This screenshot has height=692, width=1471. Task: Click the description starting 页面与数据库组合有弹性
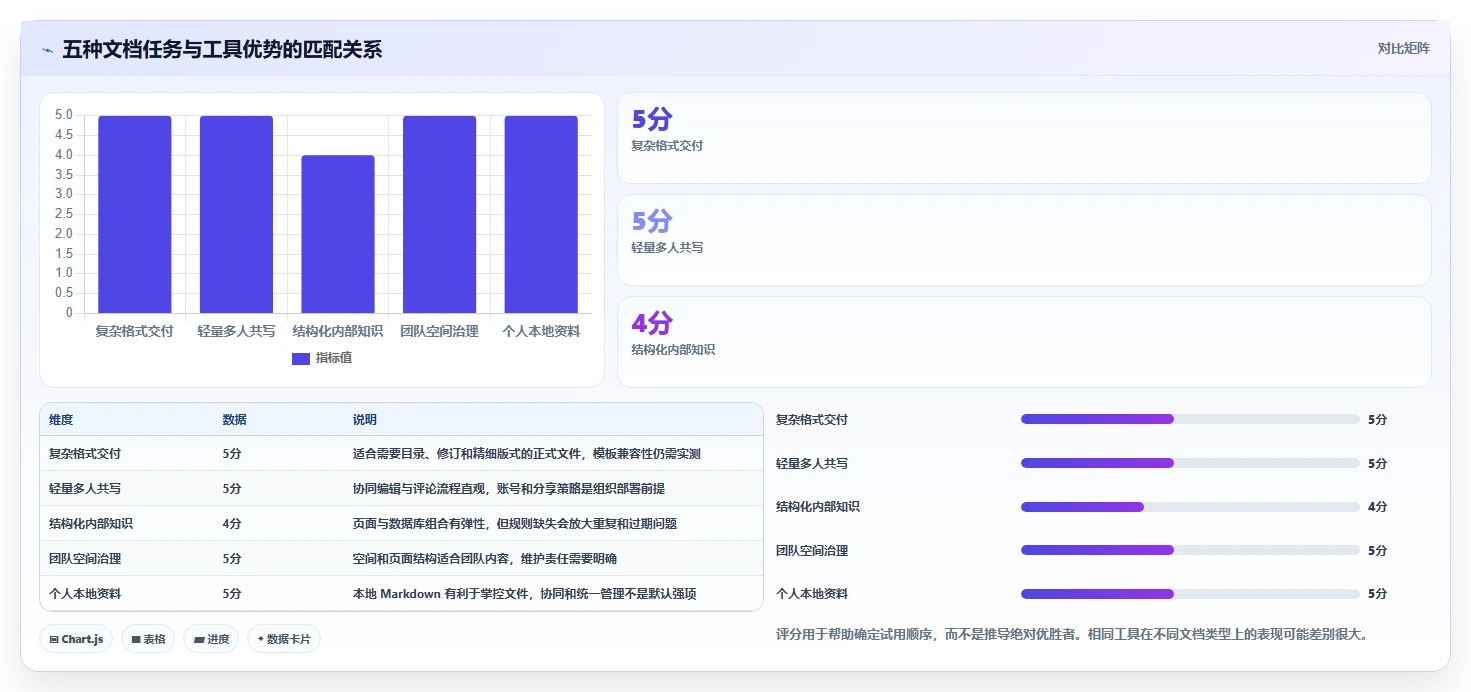(515, 524)
